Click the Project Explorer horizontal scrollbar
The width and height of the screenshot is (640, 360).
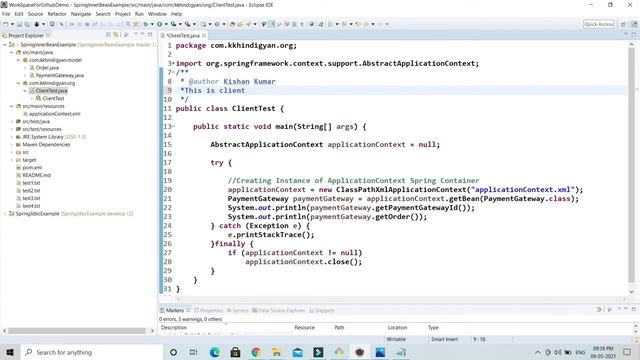click(x=77, y=331)
